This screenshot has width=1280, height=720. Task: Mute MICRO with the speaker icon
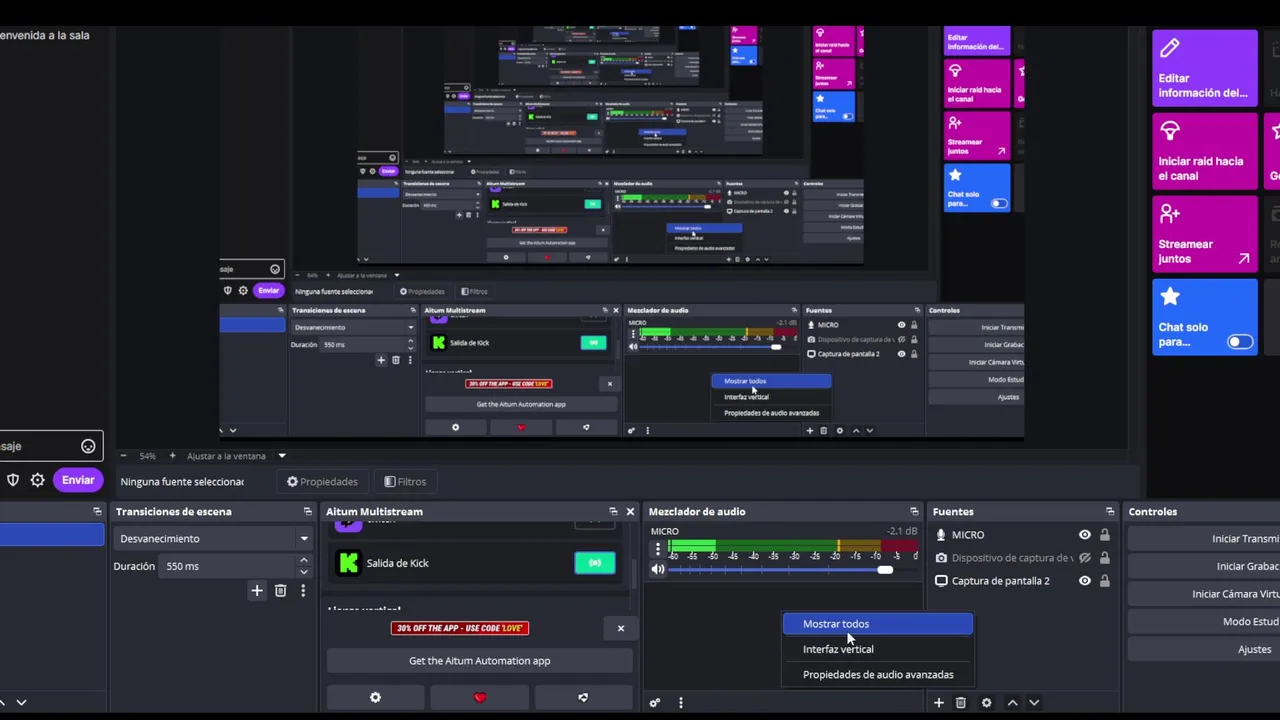coord(657,570)
